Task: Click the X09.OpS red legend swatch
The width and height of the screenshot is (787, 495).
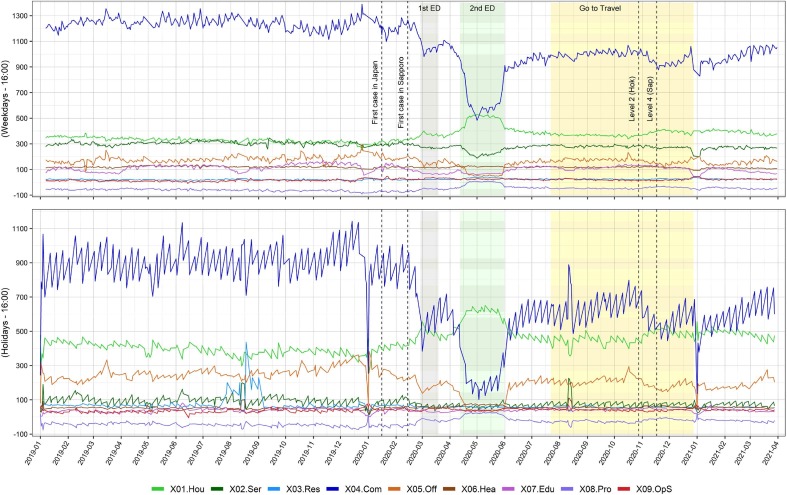Action: 624,489
